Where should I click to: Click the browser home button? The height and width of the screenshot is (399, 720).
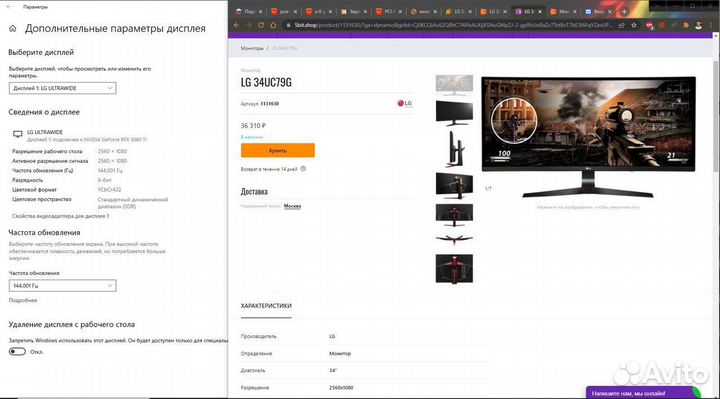[x=273, y=25]
